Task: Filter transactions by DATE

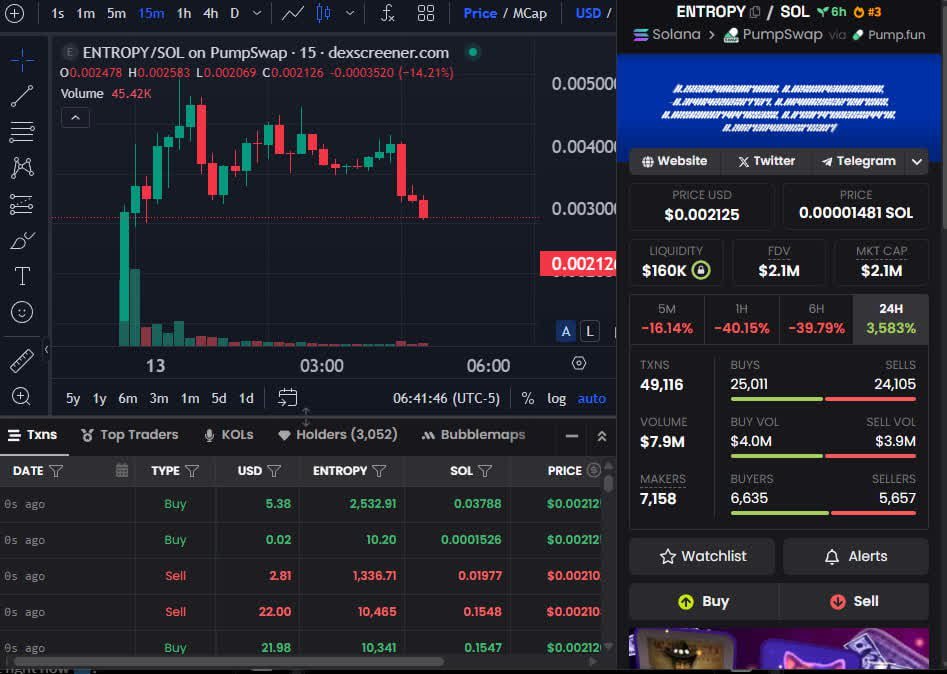Action: [56, 470]
